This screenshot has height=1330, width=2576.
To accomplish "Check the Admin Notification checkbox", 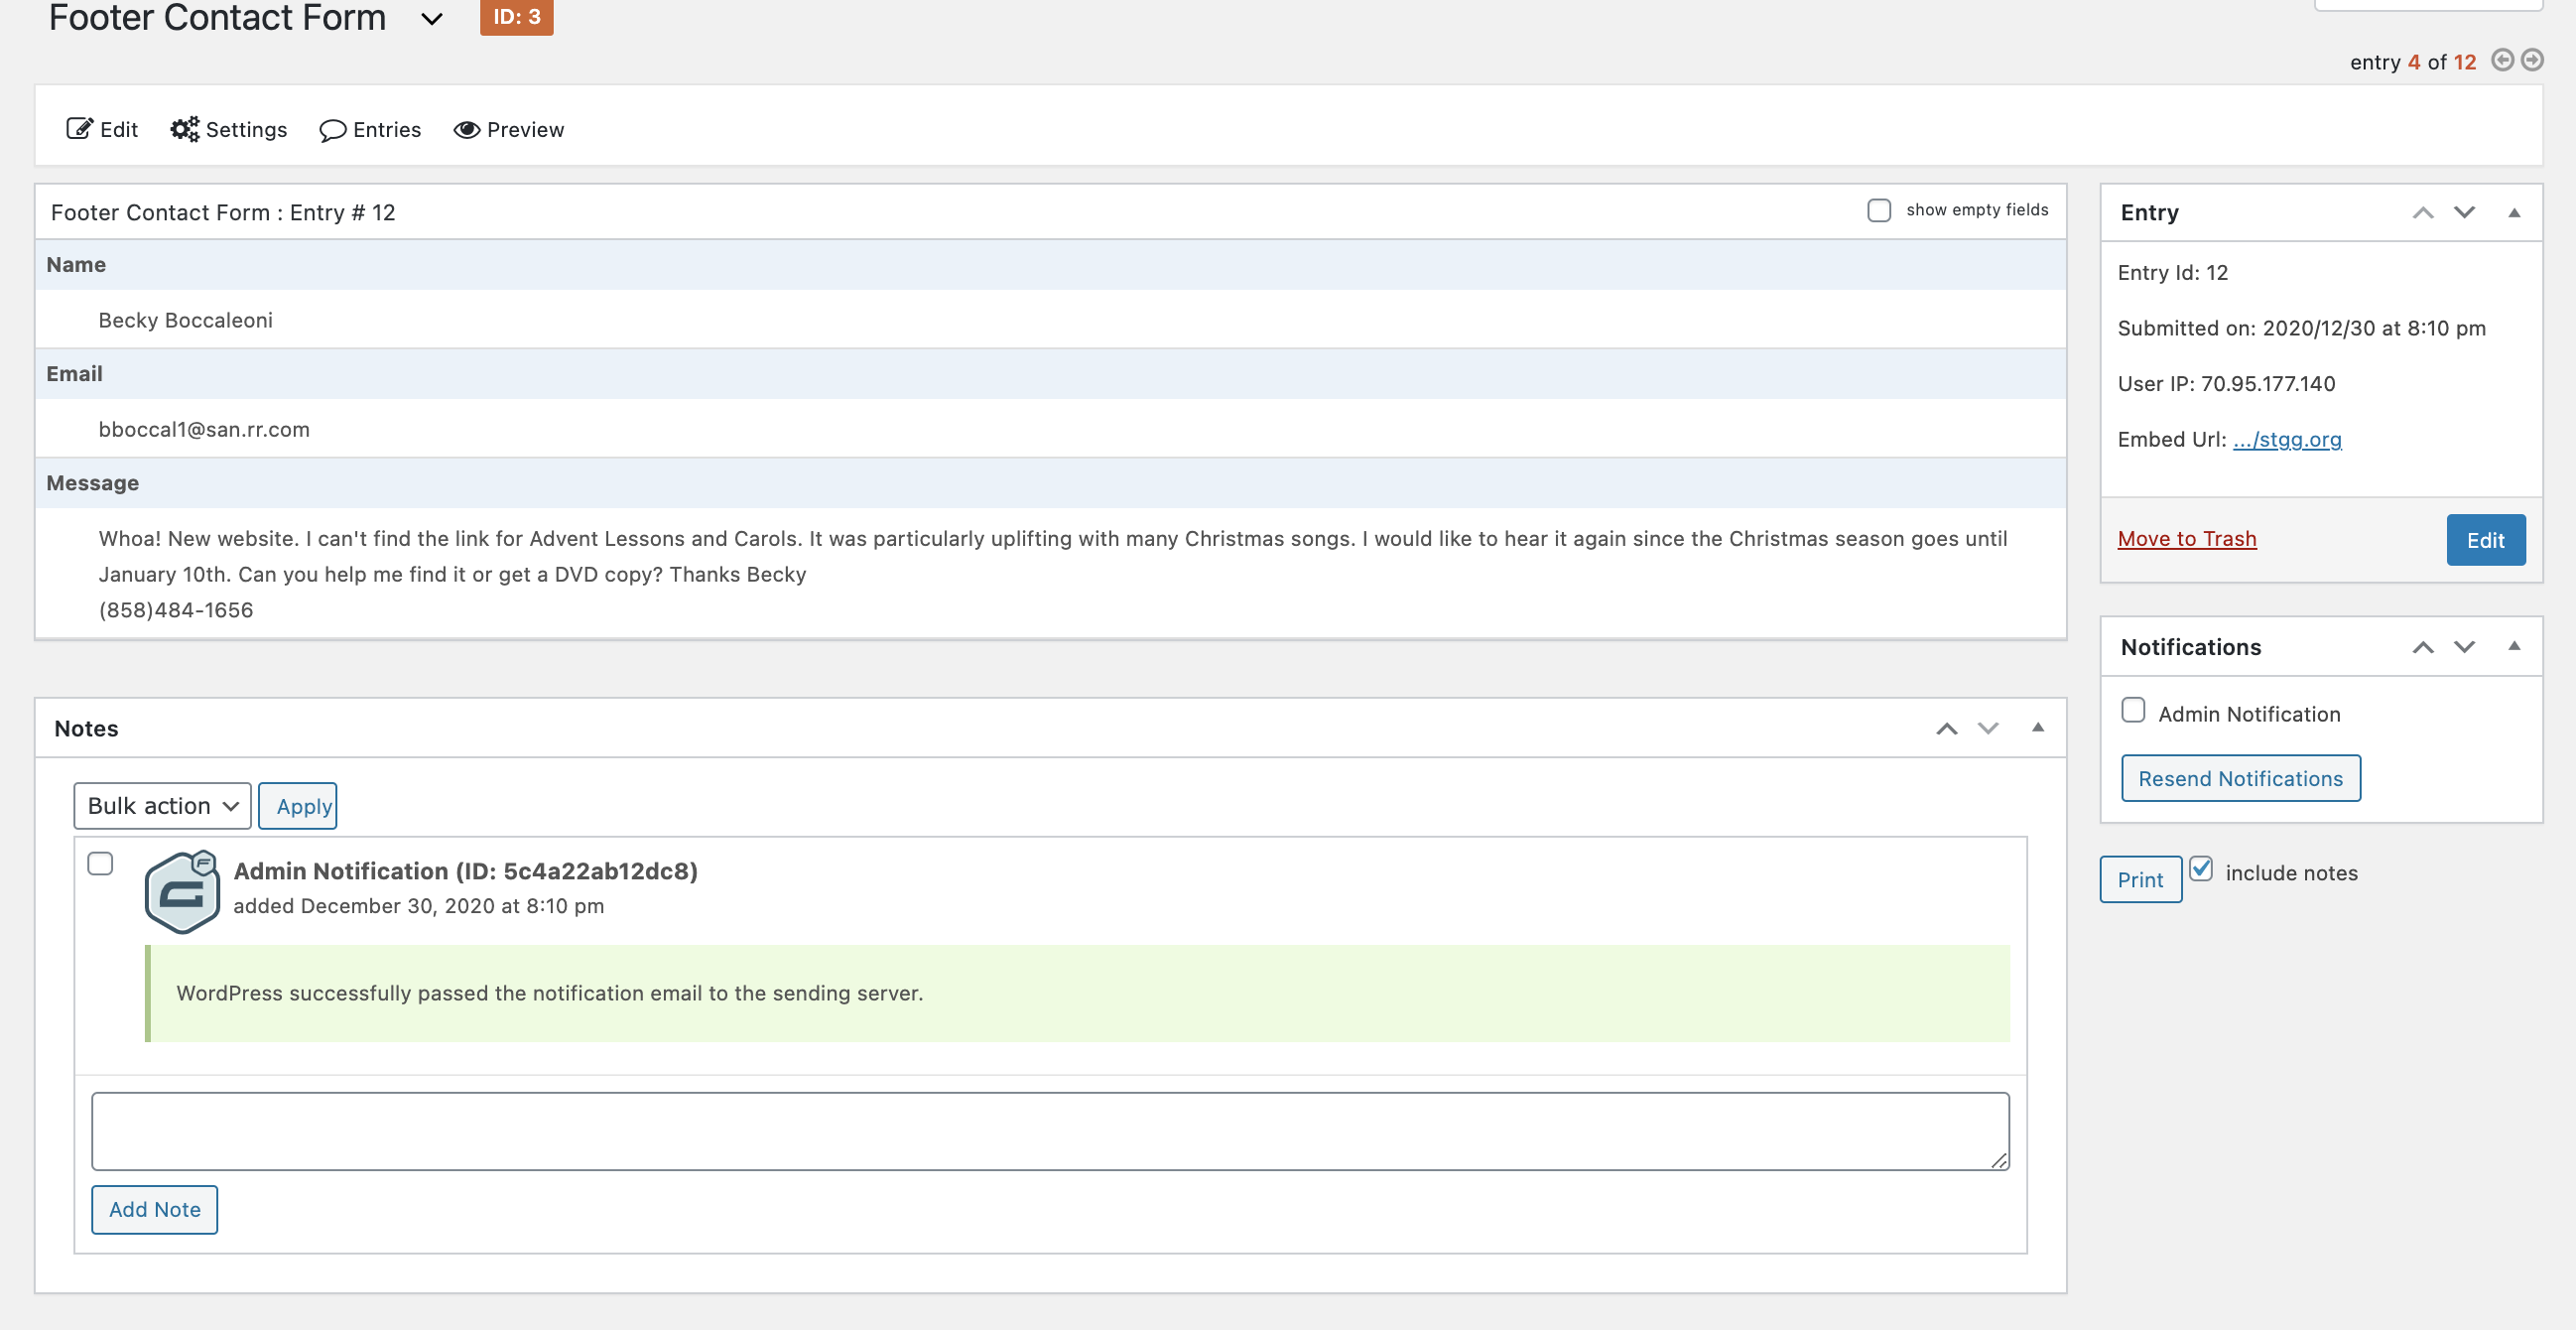I will (2133, 710).
